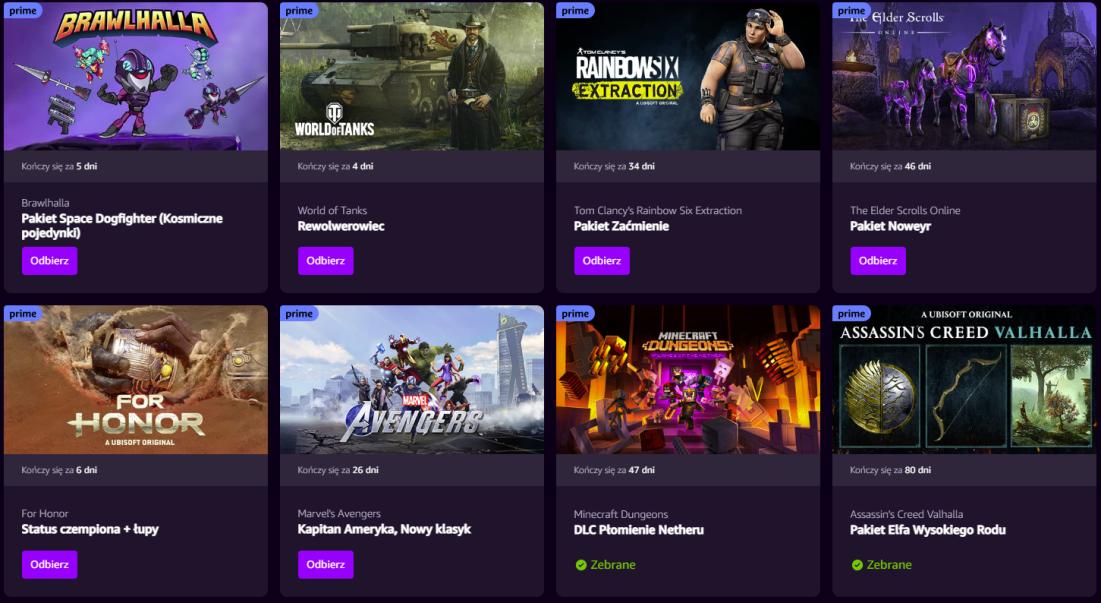Open the Brawlhalla artwork thumbnail

click(136, 76)
